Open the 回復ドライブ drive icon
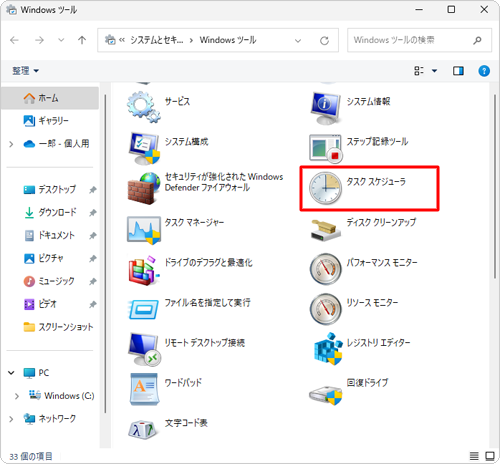500x464 pixels. pos(326,395)
